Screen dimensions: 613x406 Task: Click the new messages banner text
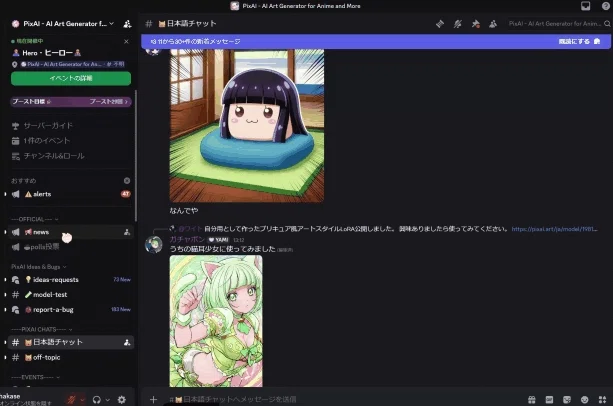(195, 41)
